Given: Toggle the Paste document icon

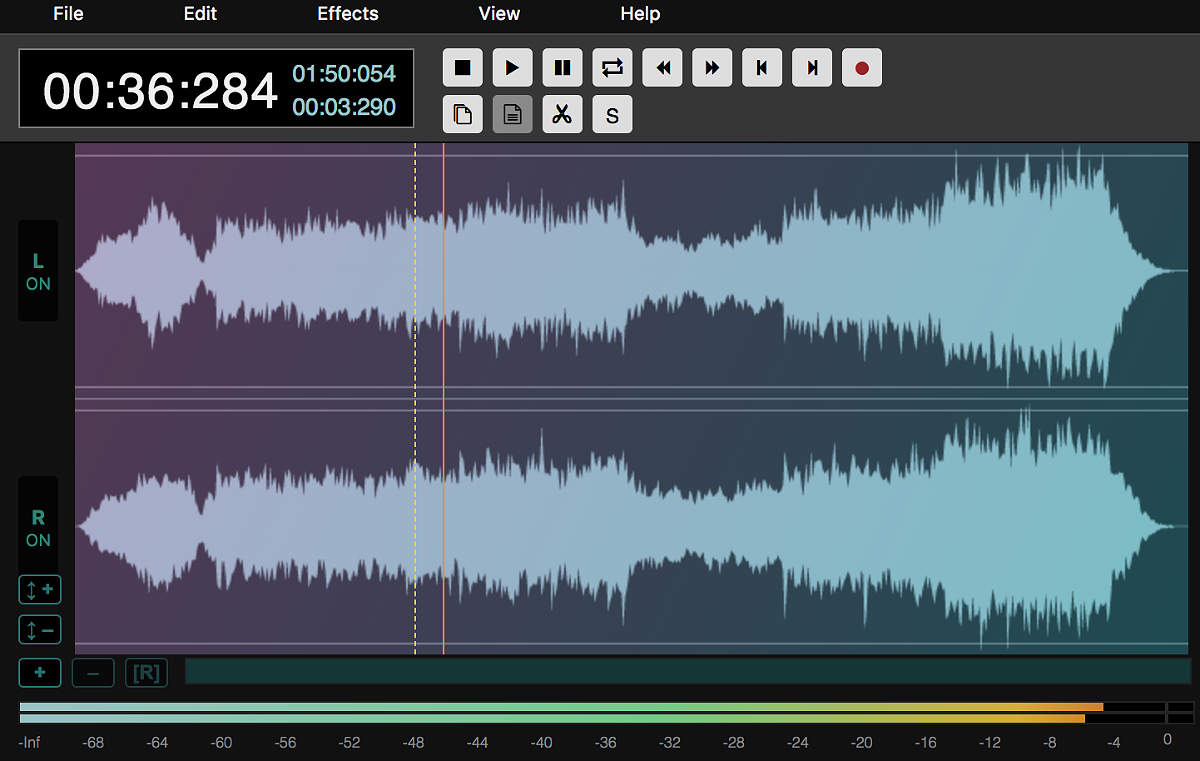Looking at the screenshot, I should click(x=512, y=113).
